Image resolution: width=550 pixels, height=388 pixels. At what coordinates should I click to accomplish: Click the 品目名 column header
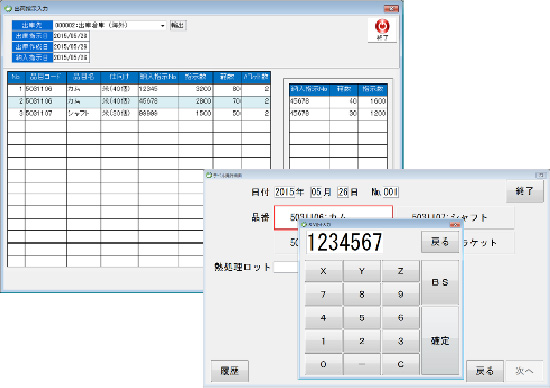(83, 77)
